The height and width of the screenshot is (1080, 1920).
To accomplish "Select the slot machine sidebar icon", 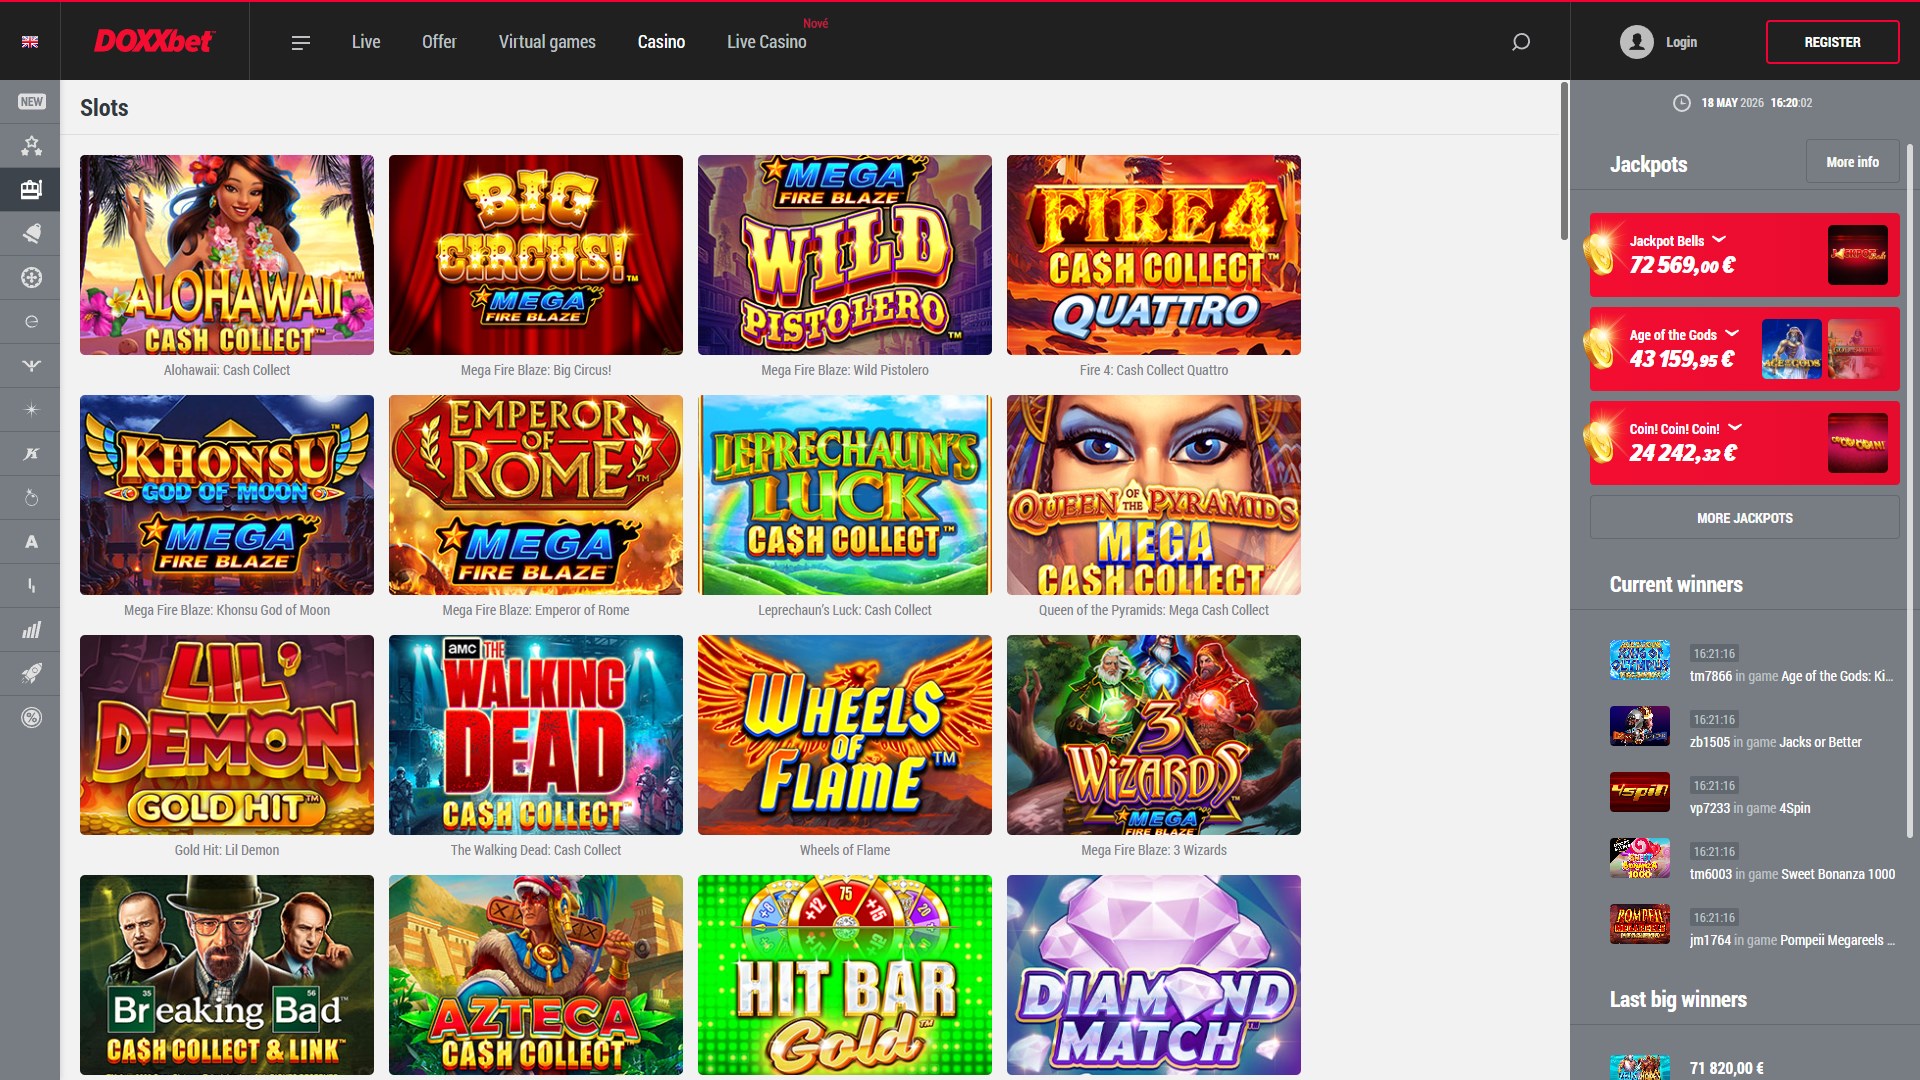I will [31, 190].
